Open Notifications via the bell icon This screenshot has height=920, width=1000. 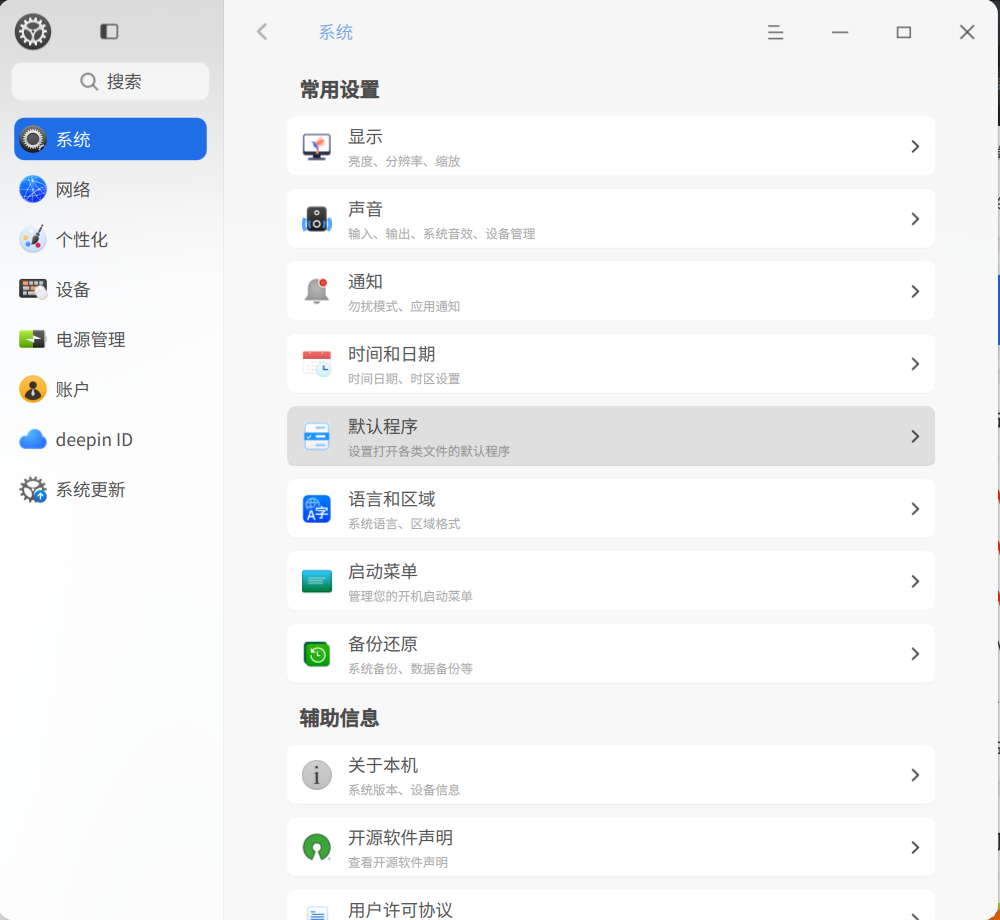[316, 291]
